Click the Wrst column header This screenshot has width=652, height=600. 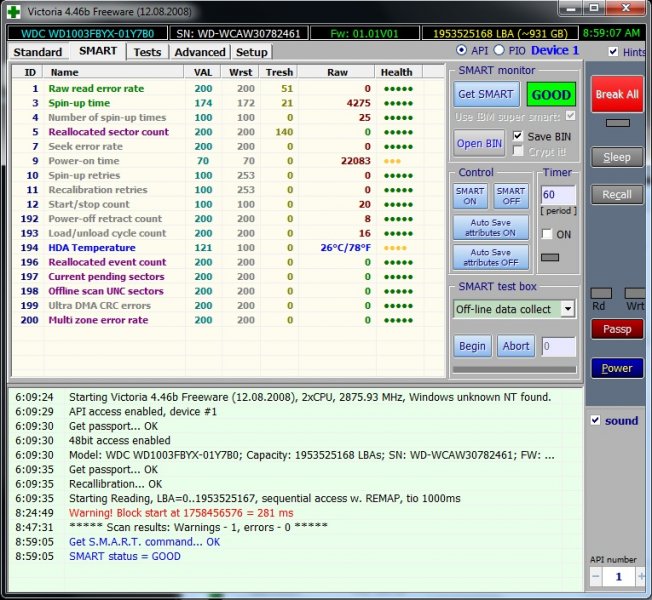[x=240, y=72]
